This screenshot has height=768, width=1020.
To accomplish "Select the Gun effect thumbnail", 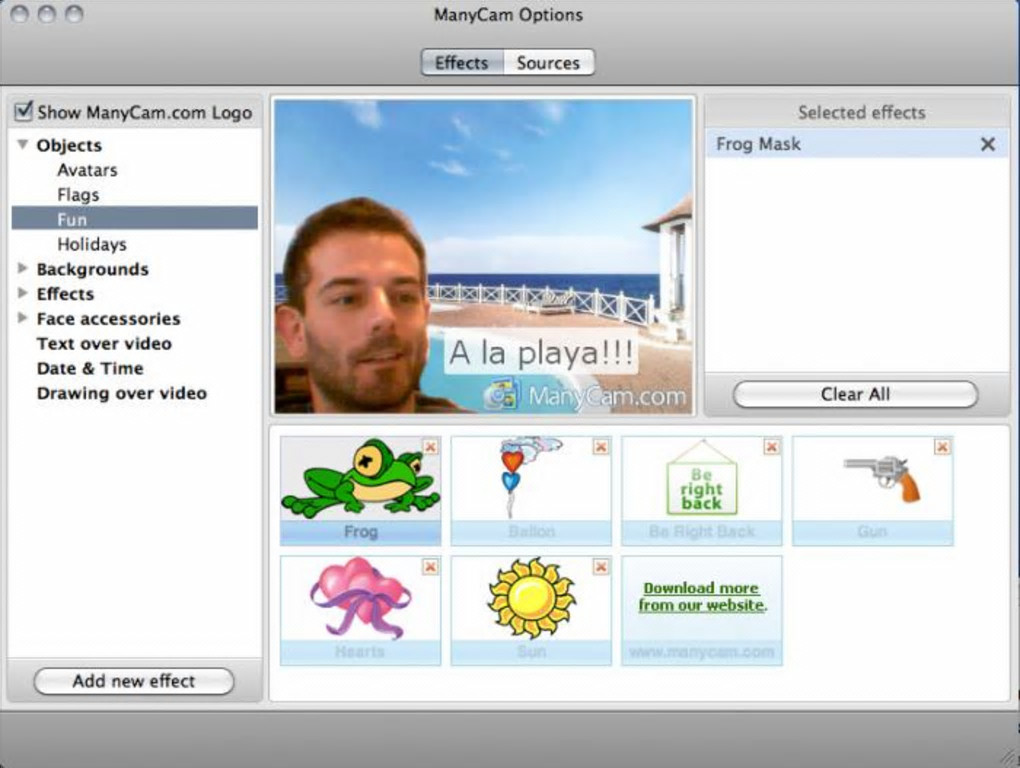I will [x=872, y=490].
